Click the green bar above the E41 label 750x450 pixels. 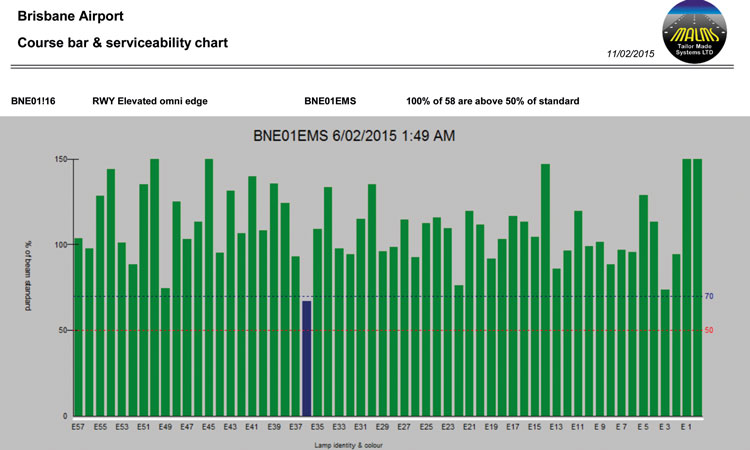point(252,296)
